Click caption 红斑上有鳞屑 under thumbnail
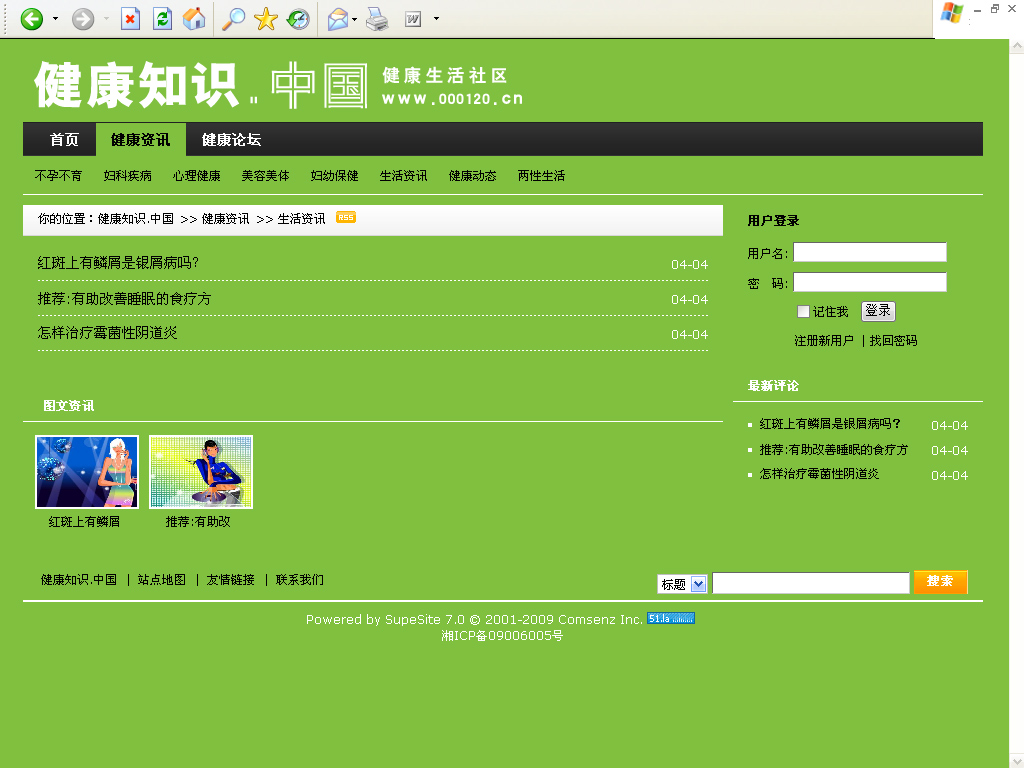Image resolution: width=1024 pixels, height=768 pixels. [x=84, y=521]
